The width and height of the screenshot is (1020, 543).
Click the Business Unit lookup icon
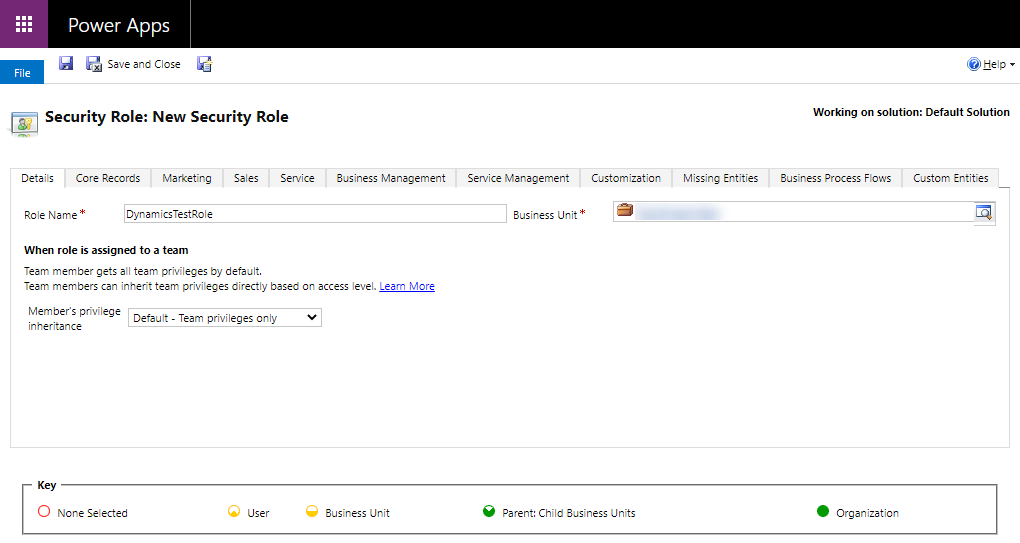pyautogui.click(x=984, y=212)
